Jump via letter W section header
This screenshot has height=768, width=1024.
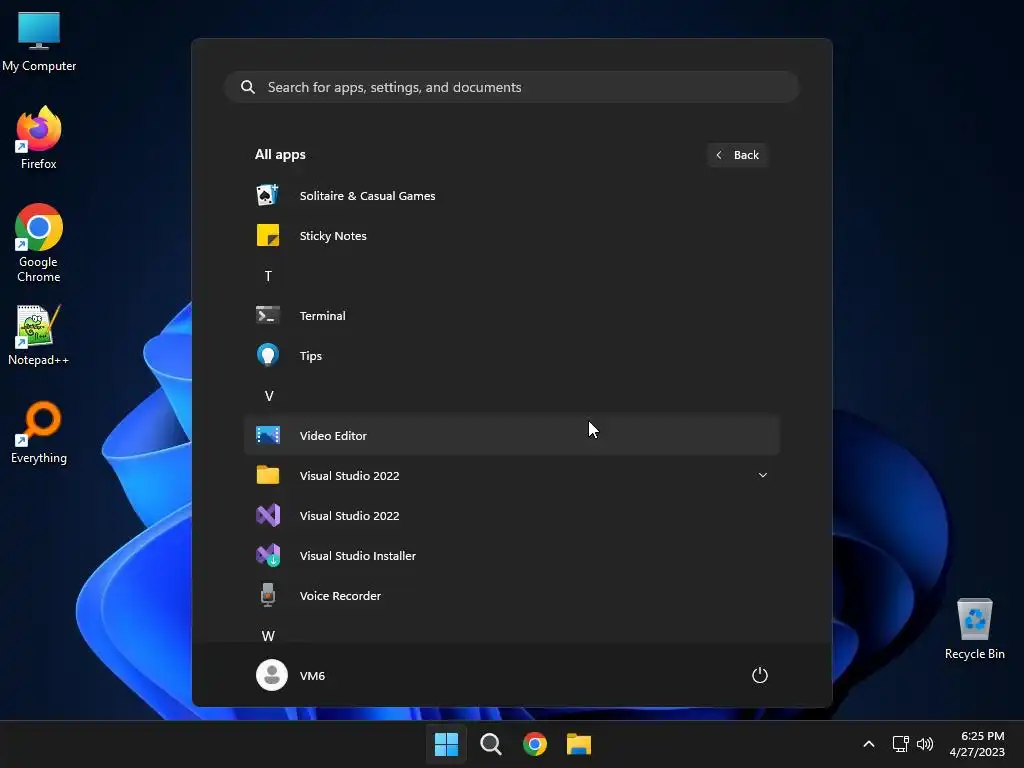(x=268, y=635)
